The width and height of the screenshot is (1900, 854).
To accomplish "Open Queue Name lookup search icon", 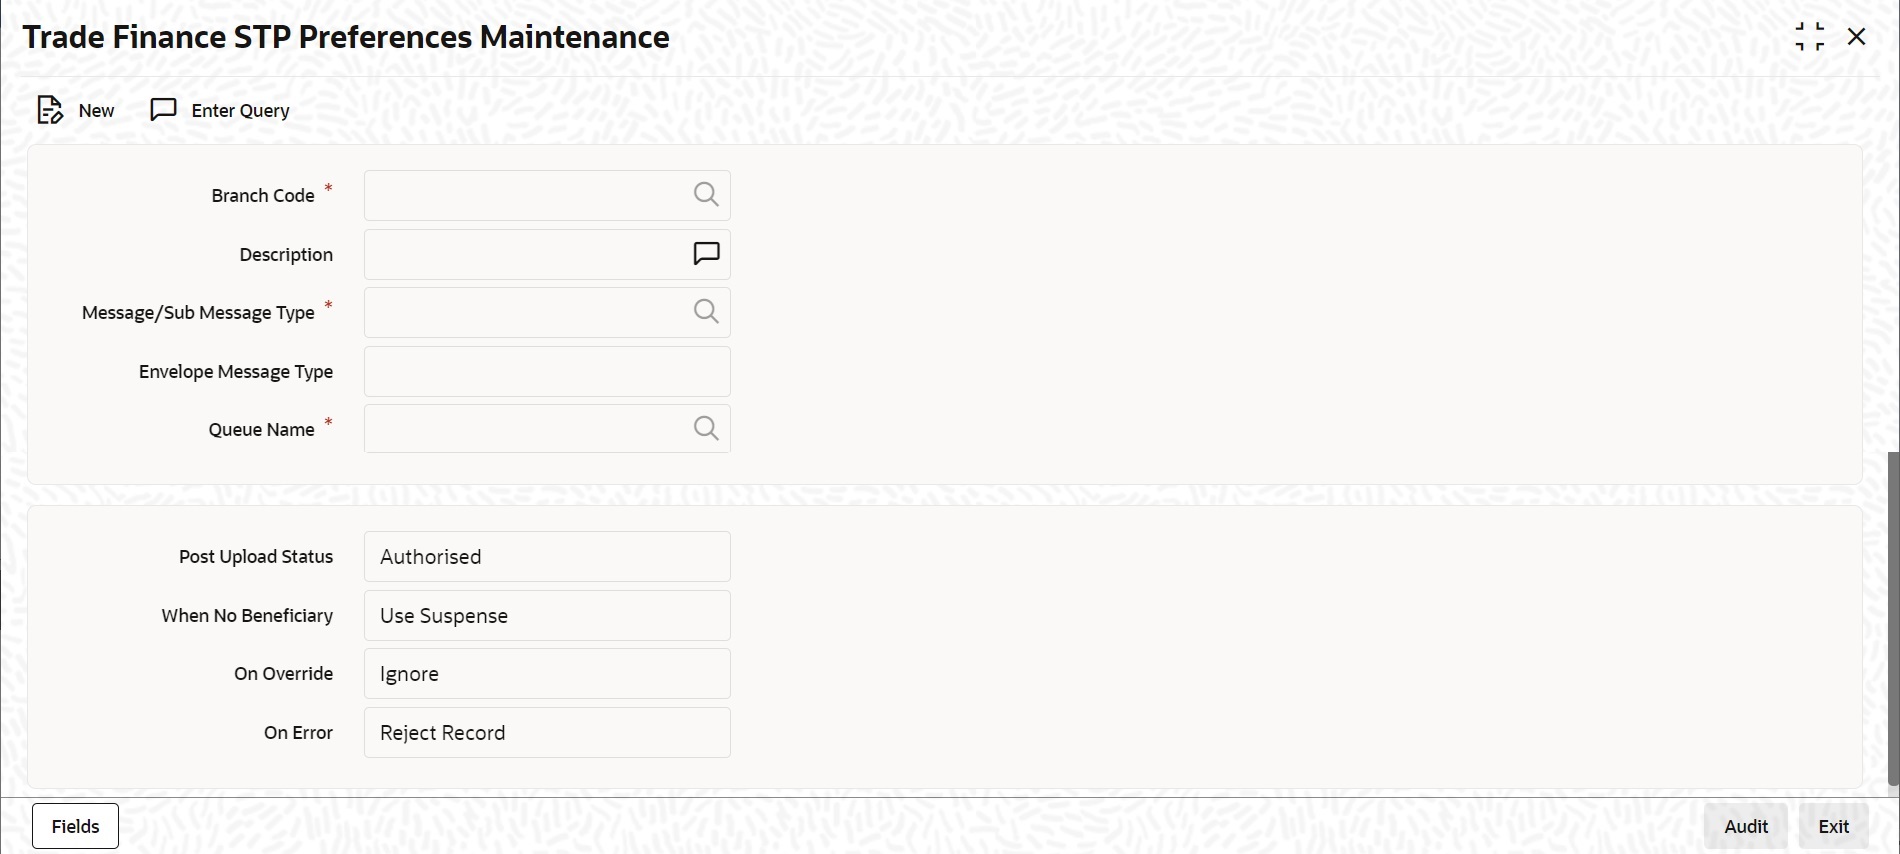I will tap(706, 429).
